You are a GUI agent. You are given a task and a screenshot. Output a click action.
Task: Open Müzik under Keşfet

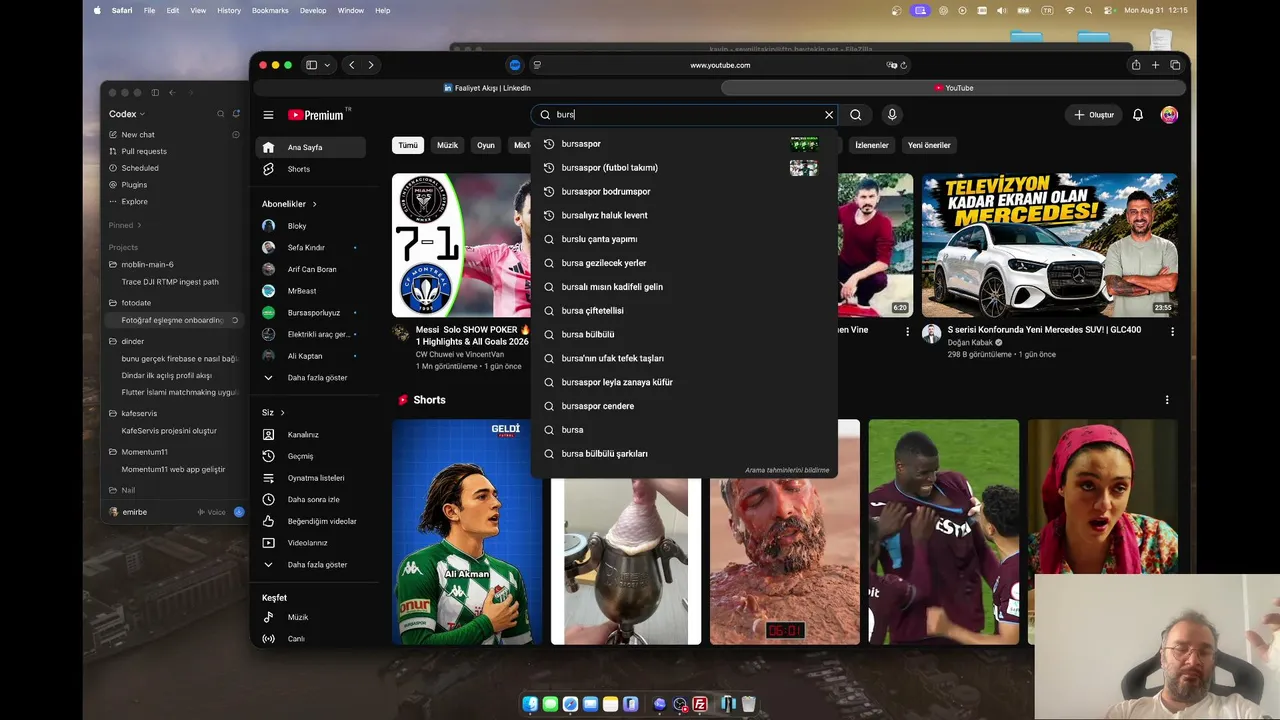310,617
